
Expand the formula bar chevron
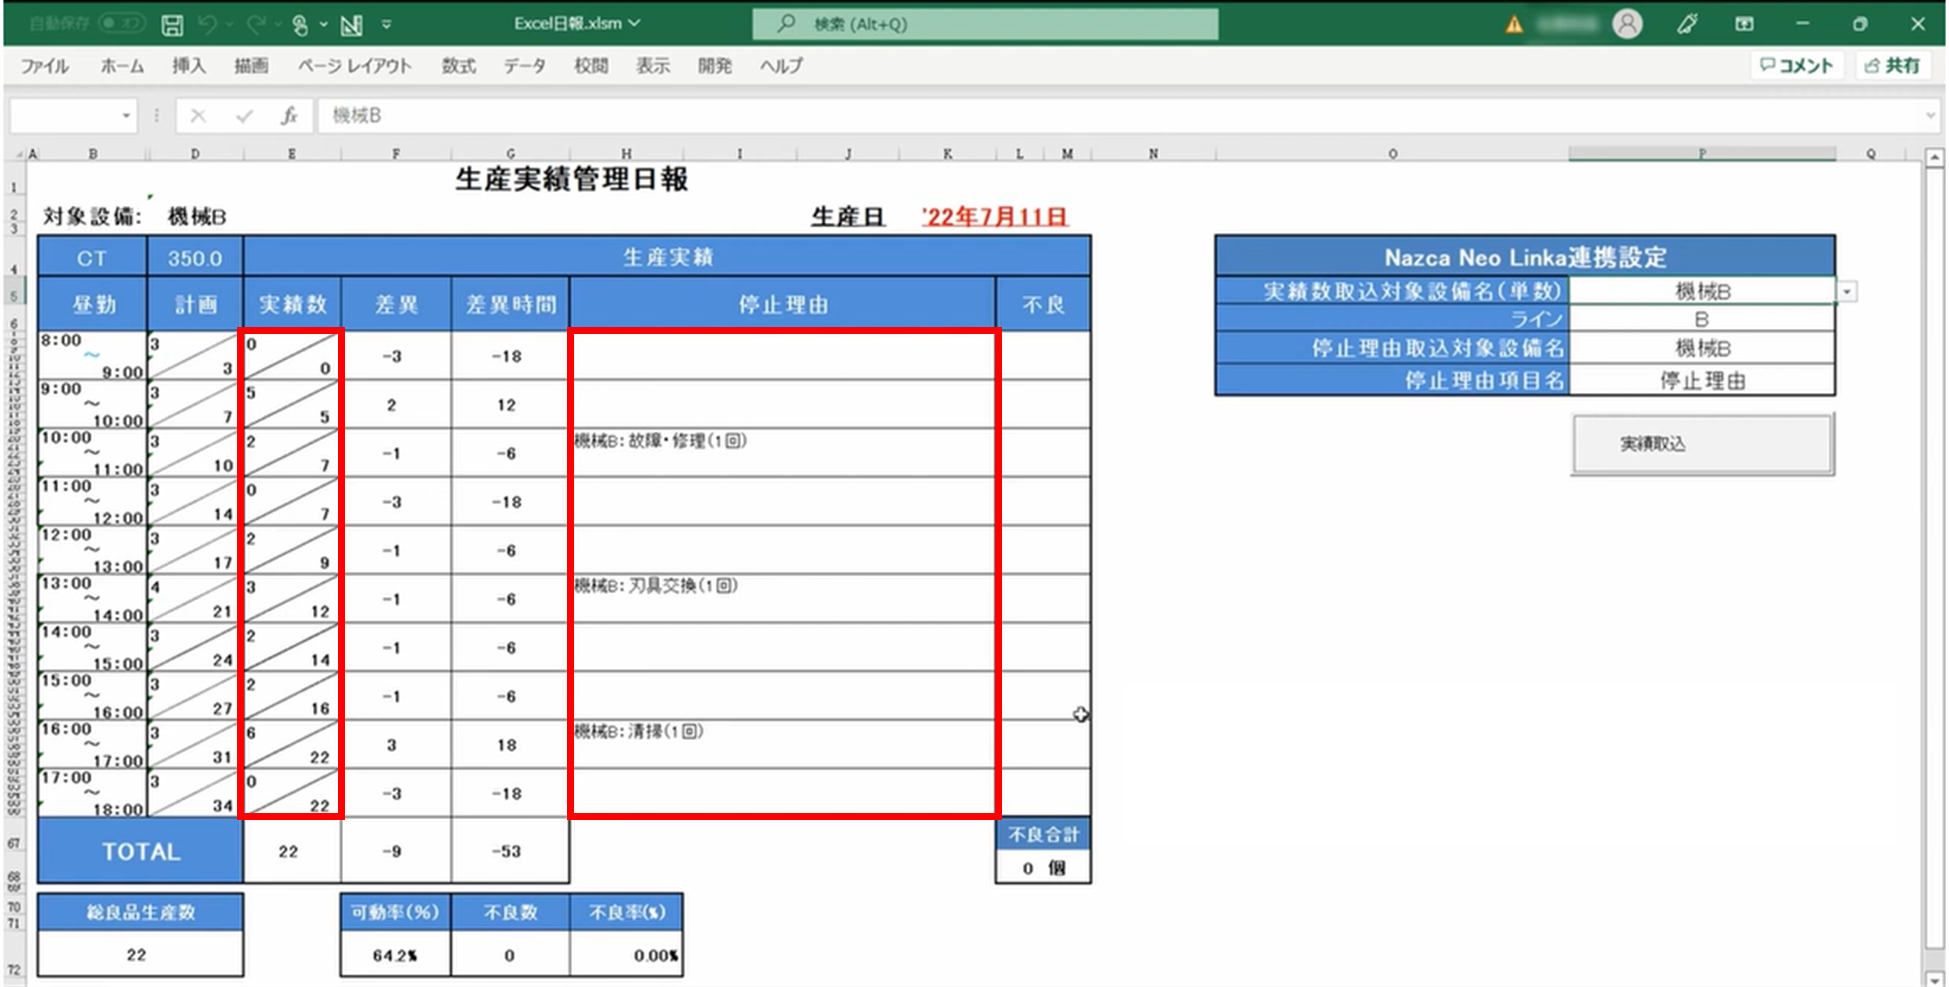point(1930,116)
